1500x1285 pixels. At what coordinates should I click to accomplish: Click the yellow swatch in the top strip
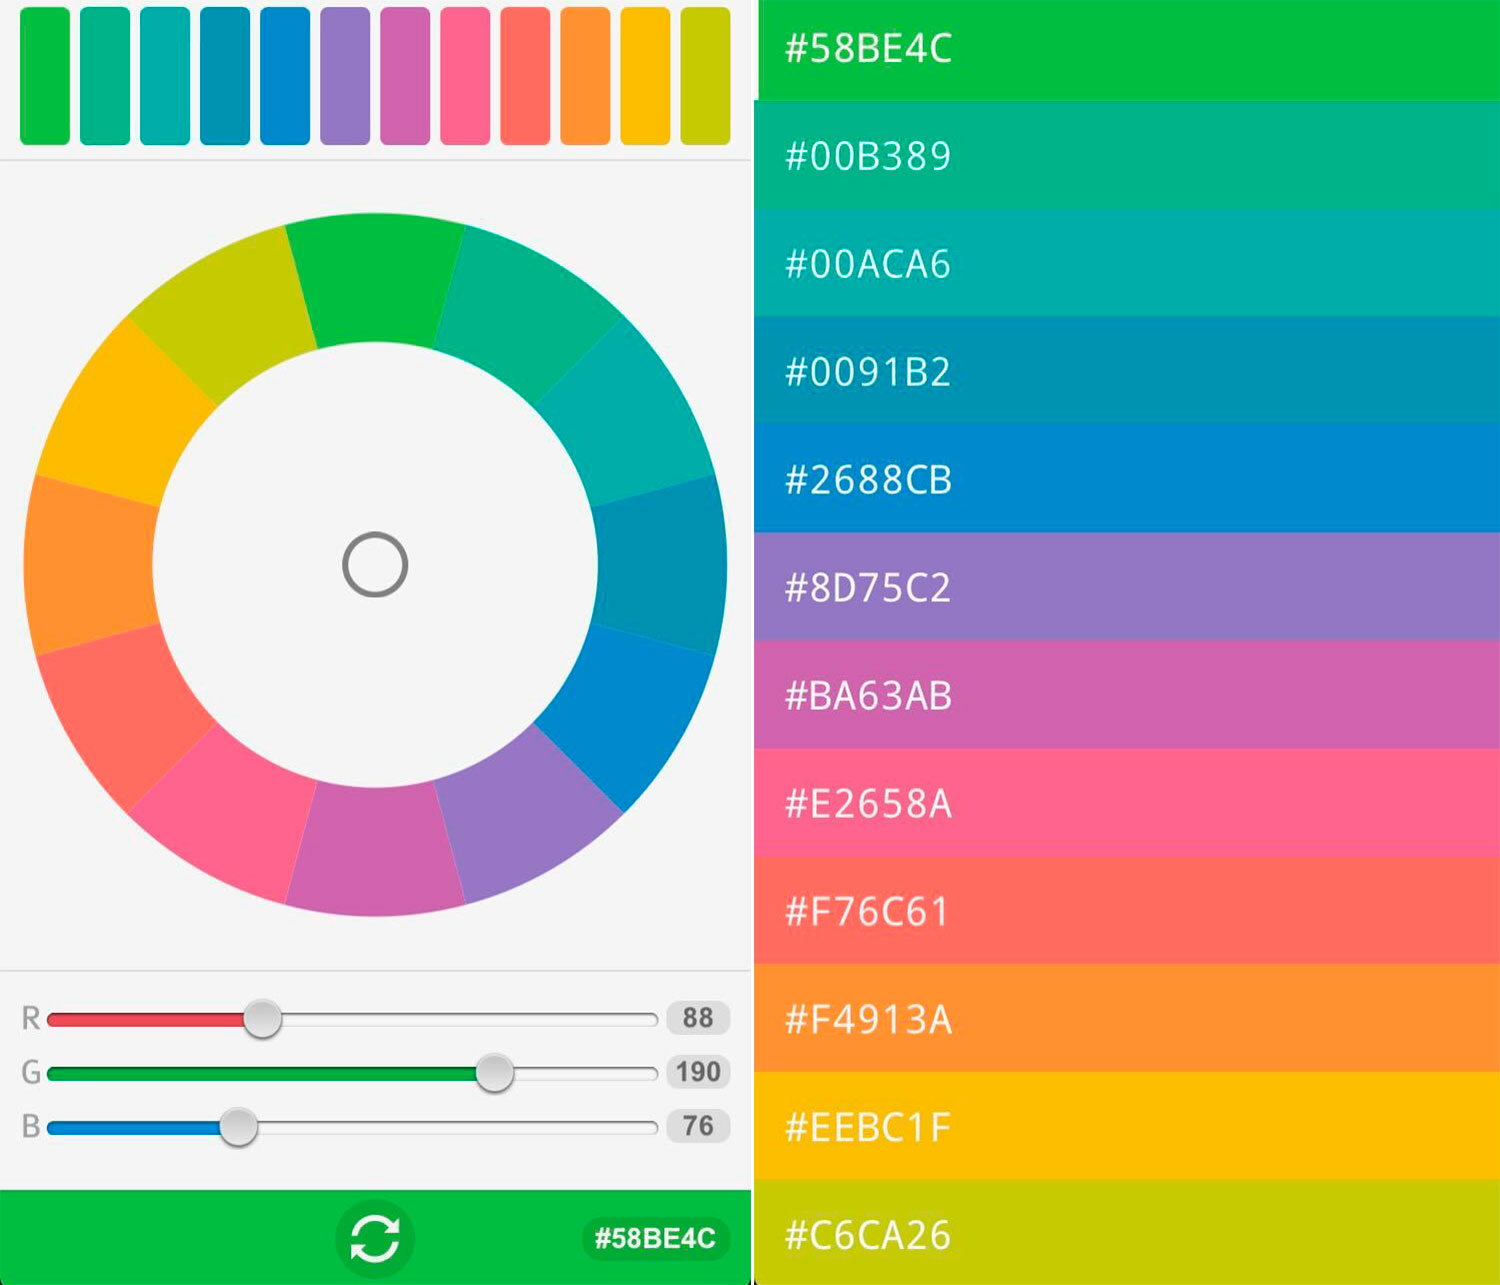645,75
